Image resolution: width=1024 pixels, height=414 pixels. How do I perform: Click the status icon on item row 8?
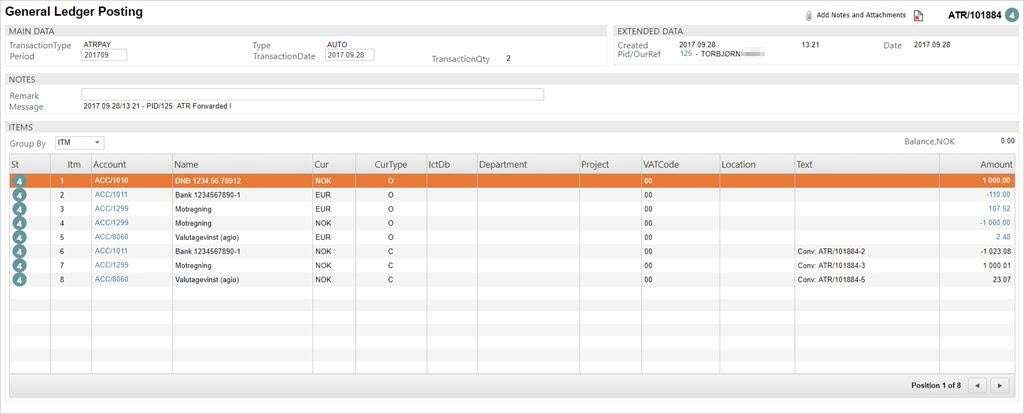coord(19,280)
